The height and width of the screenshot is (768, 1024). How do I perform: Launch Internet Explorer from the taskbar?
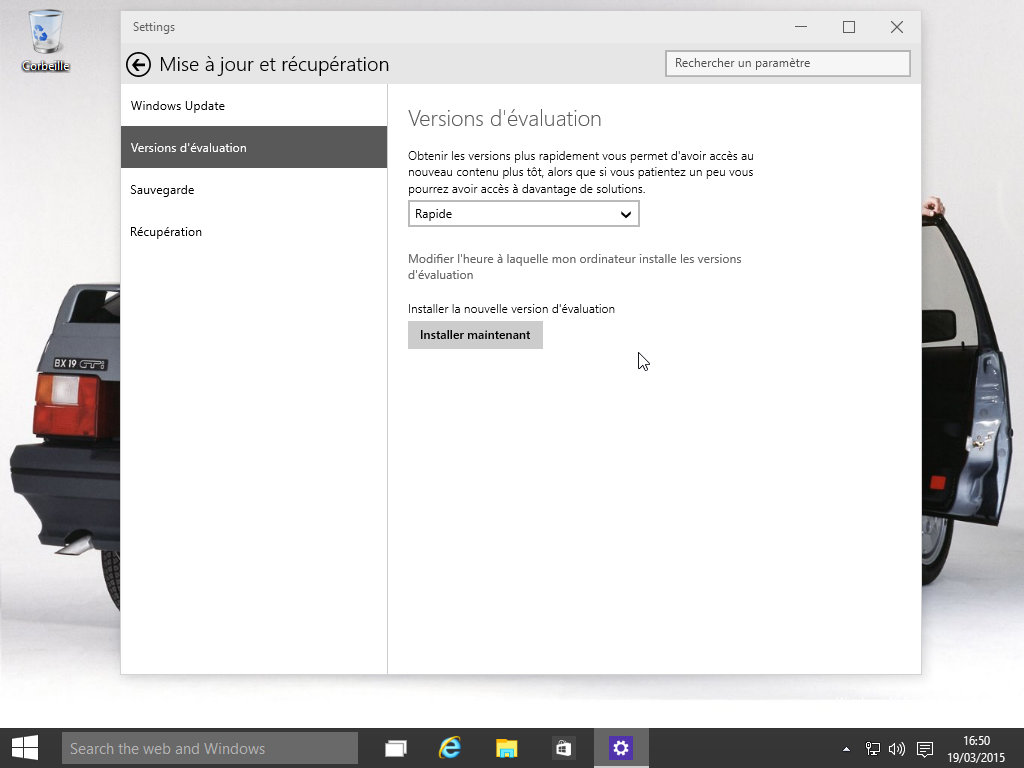pos(450,747)
